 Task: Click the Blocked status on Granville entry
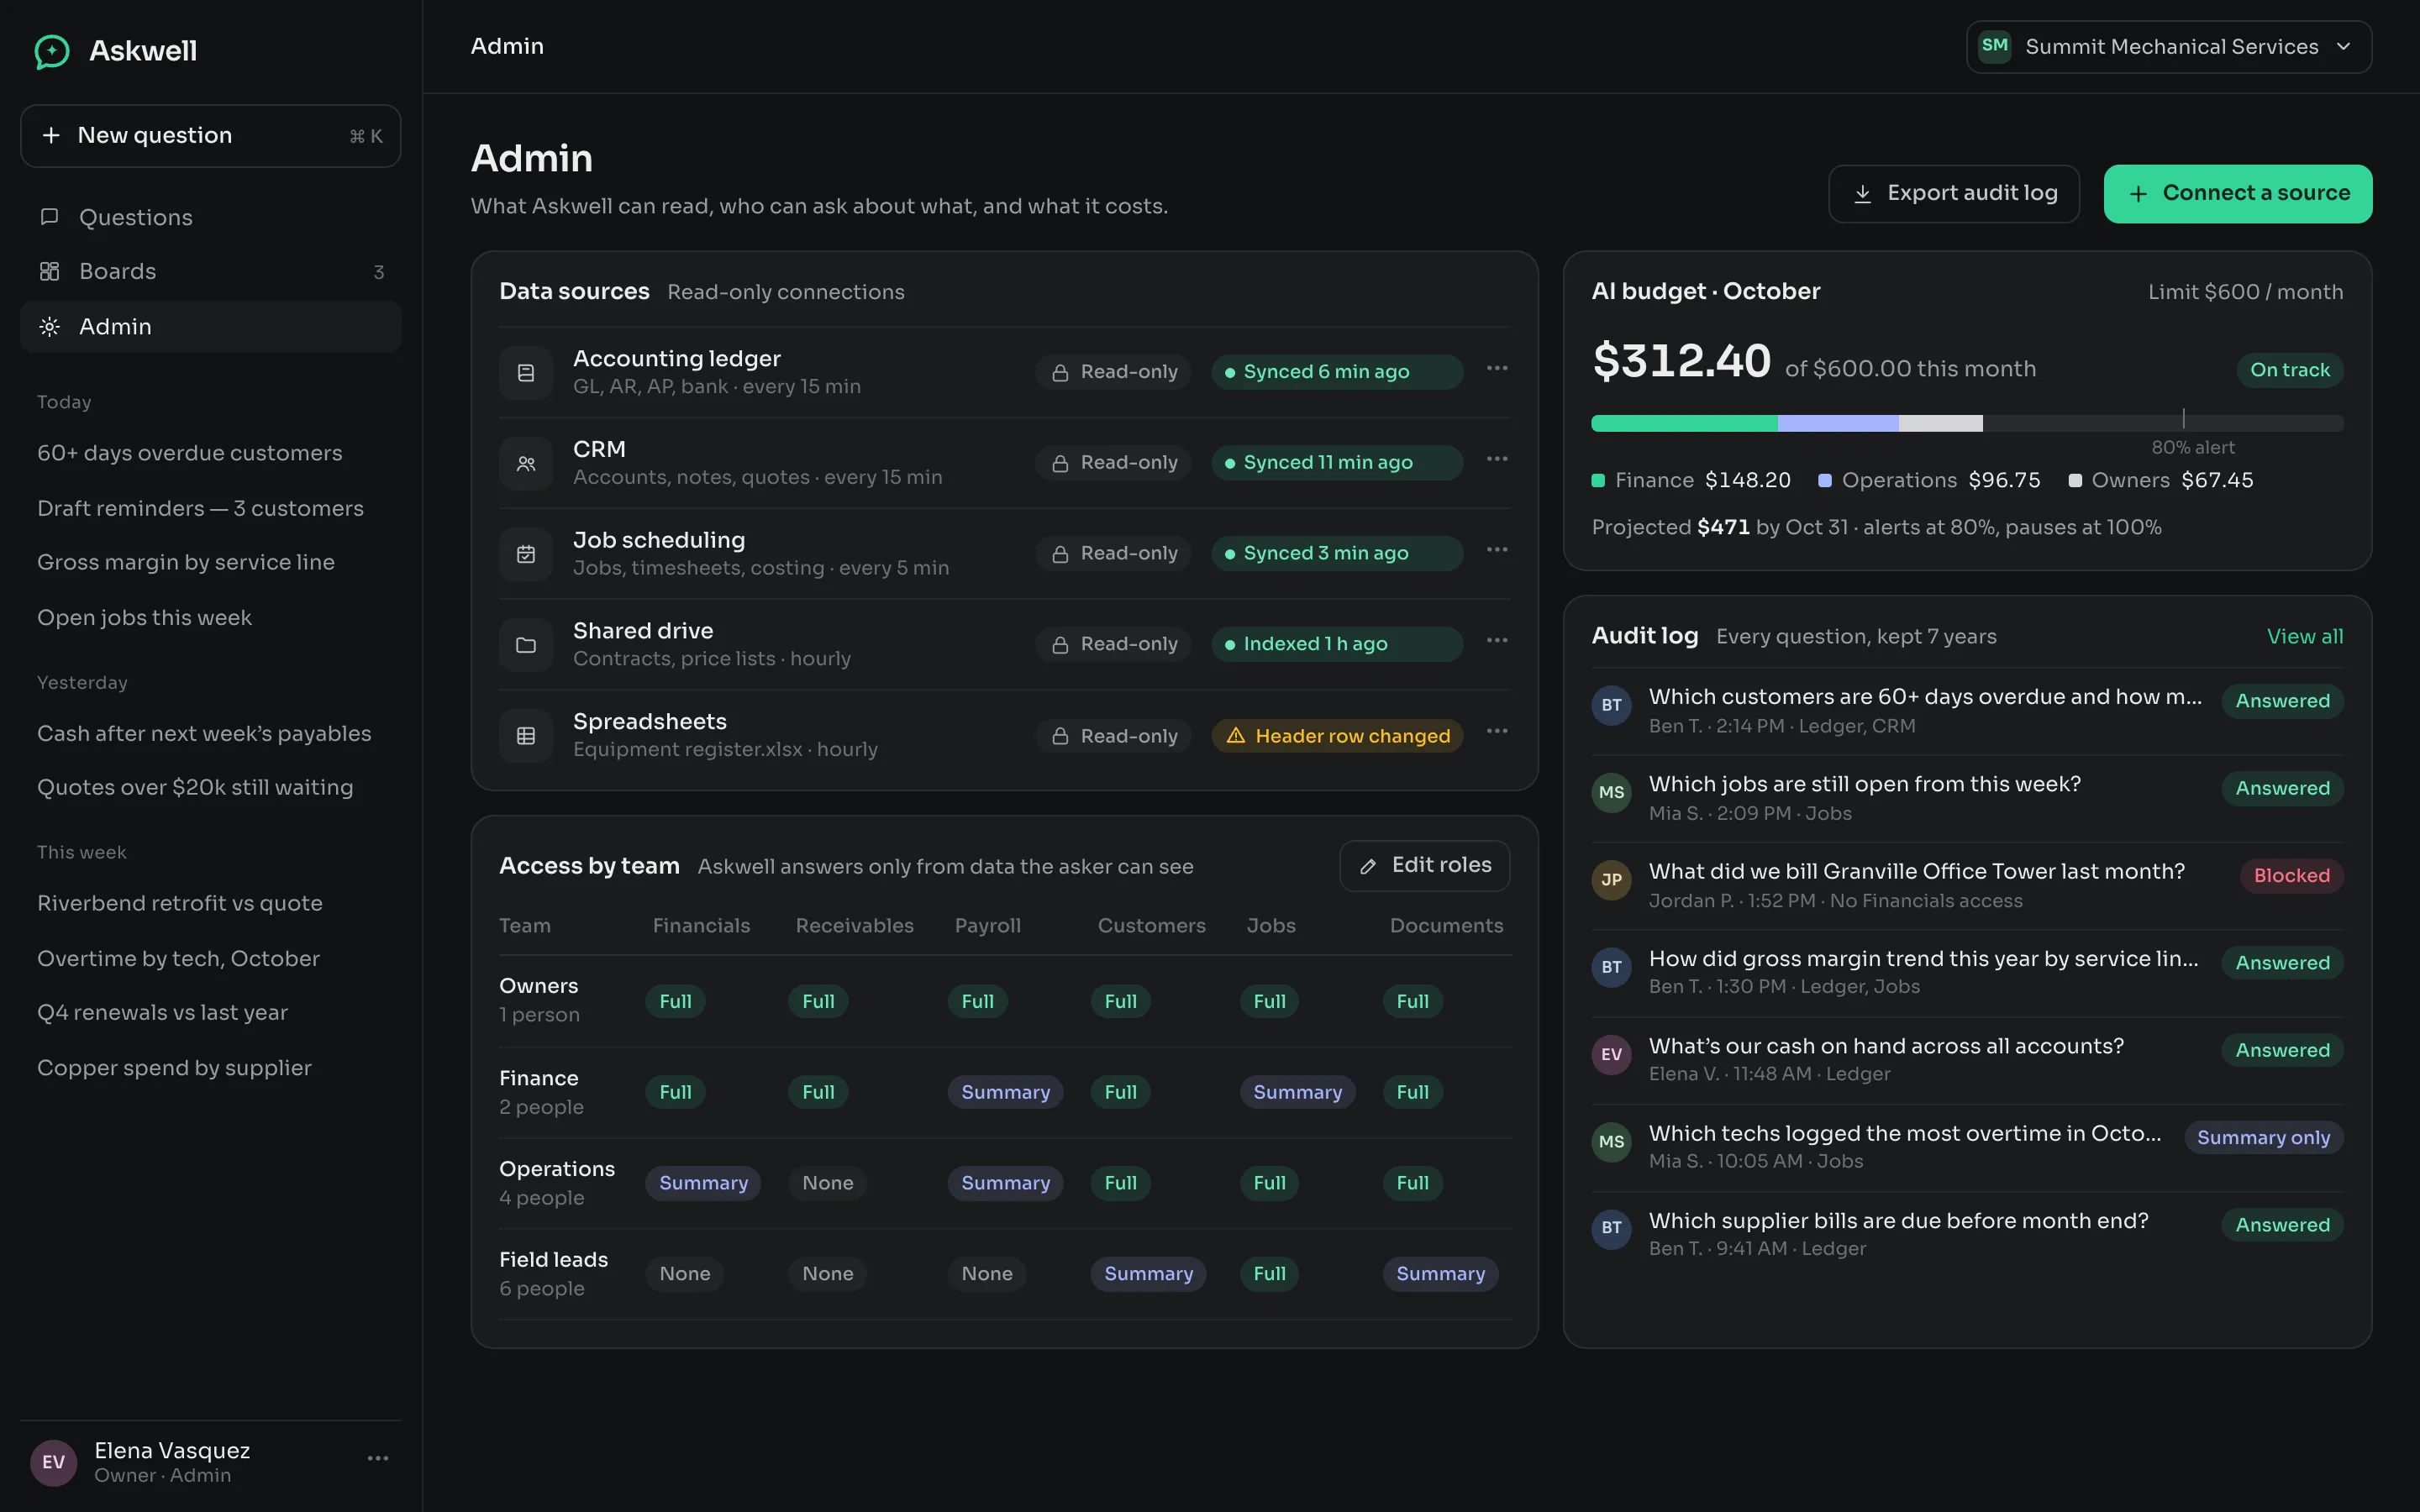[2292, 877]
